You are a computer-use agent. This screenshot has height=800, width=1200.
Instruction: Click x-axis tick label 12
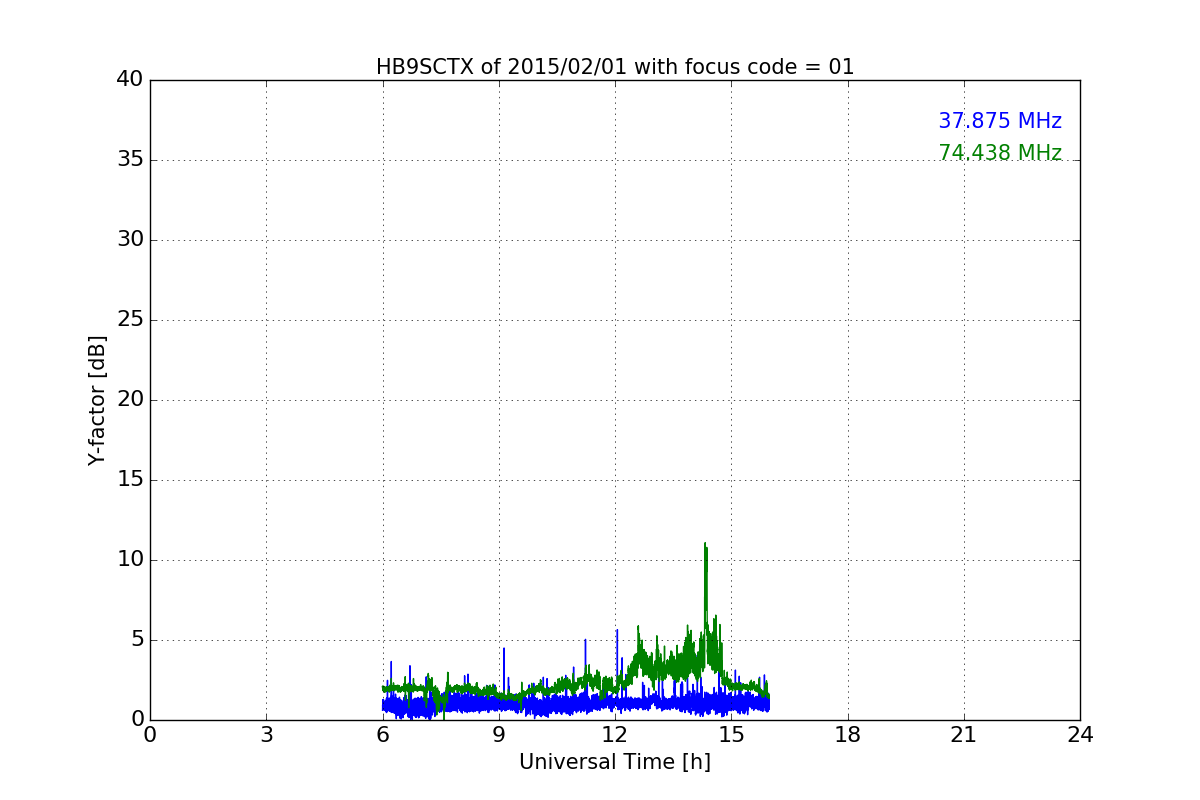(615, 735)
